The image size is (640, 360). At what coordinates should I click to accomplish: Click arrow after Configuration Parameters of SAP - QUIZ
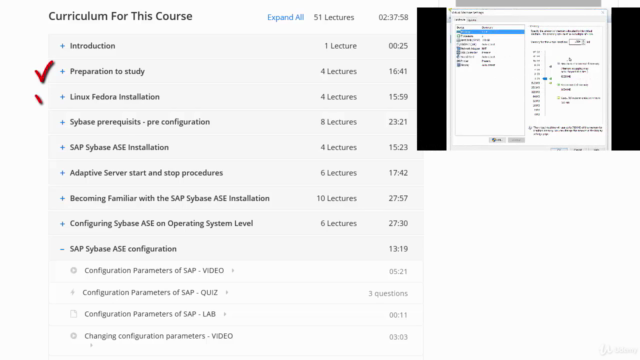click(x=227, y=293)
